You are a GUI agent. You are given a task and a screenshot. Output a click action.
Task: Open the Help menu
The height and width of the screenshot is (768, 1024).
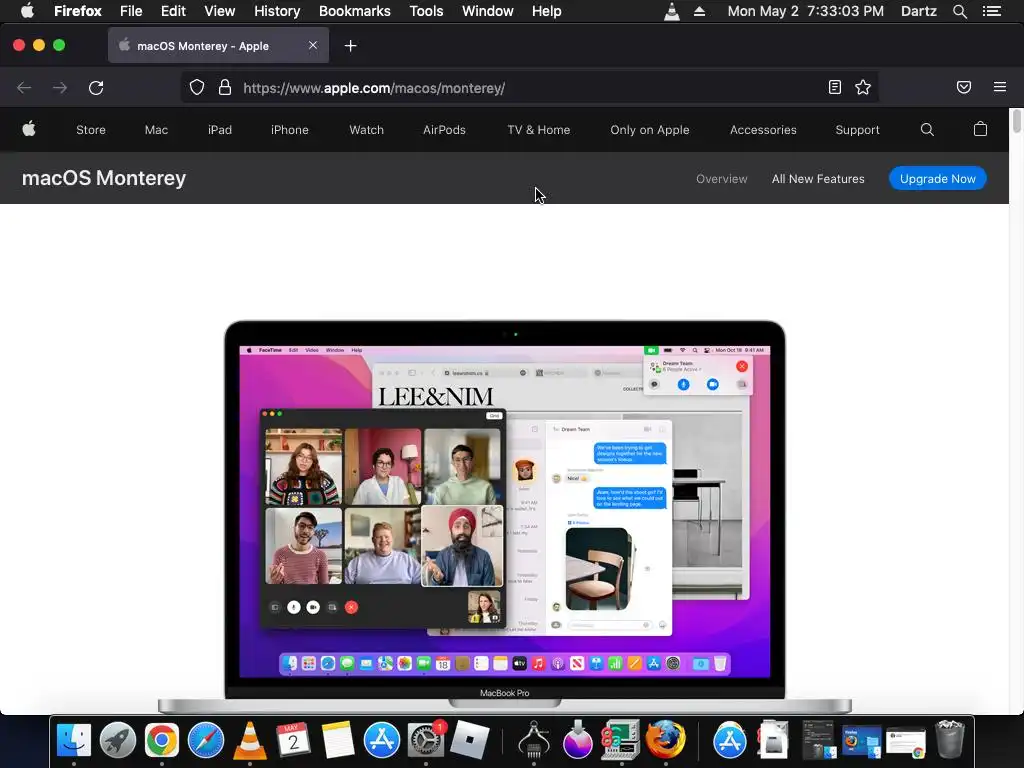pyautogui.click(x=547, y=11)
